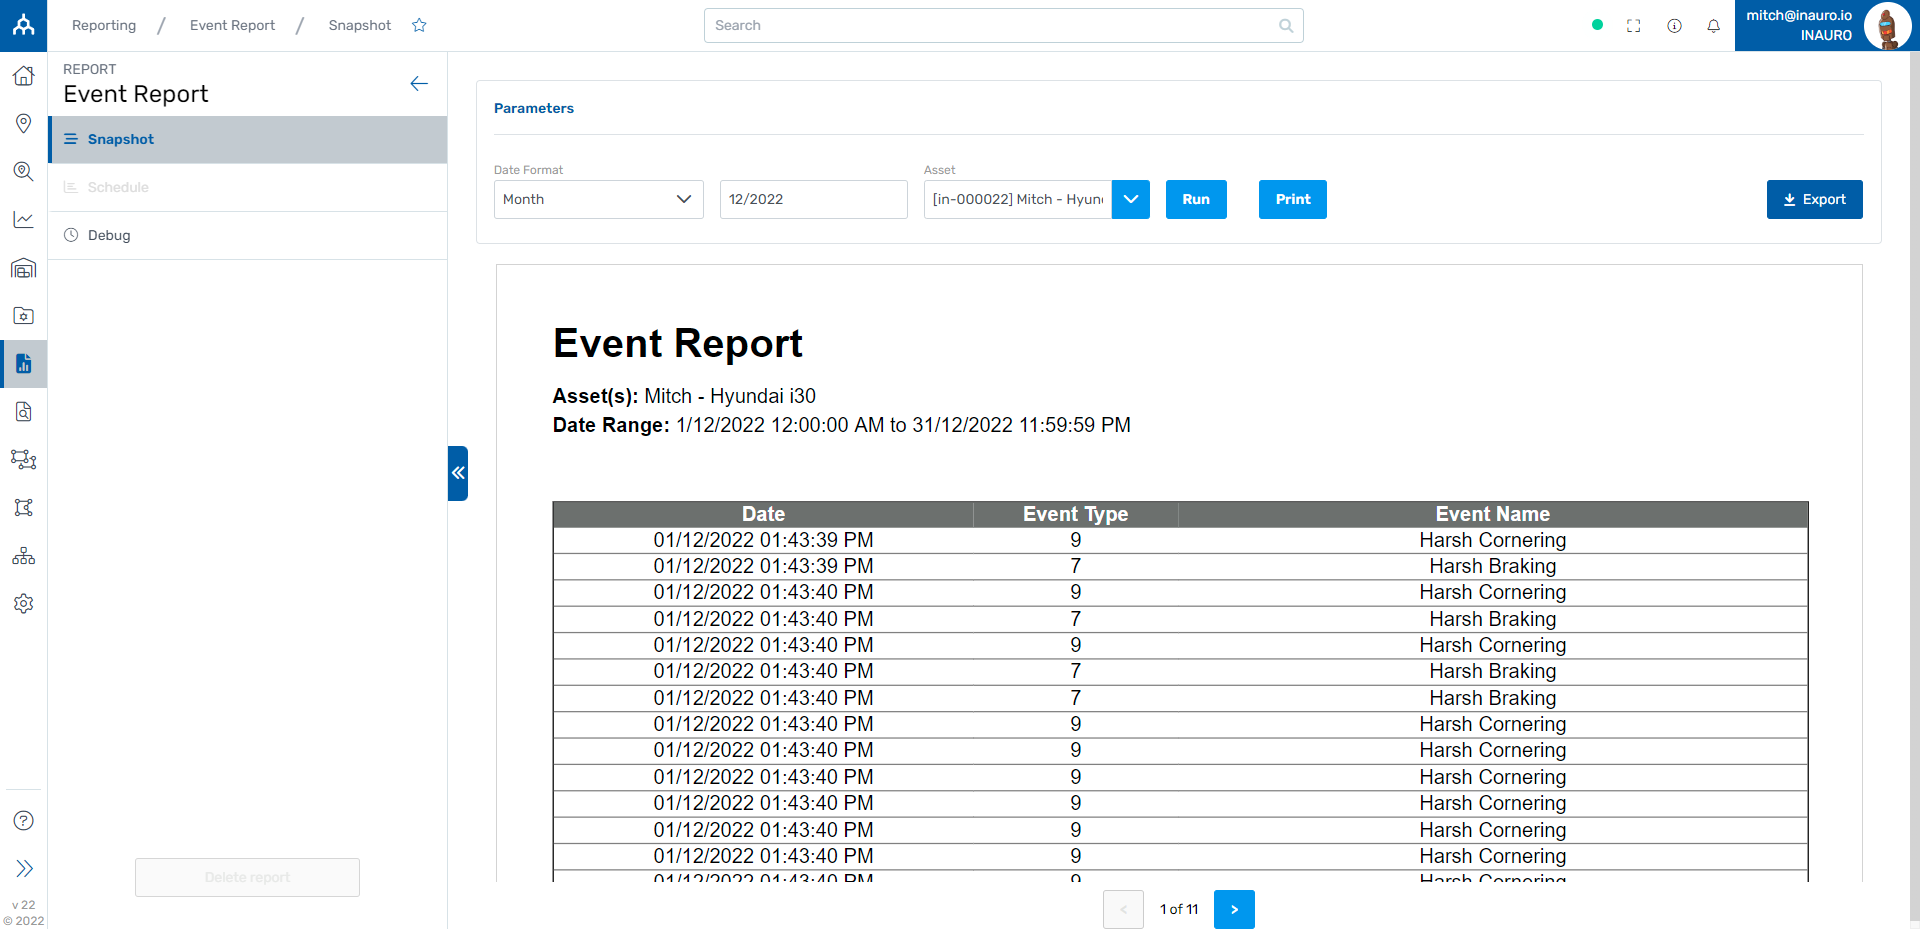
Task: Run the report
Action: (x=1196, y=199)
